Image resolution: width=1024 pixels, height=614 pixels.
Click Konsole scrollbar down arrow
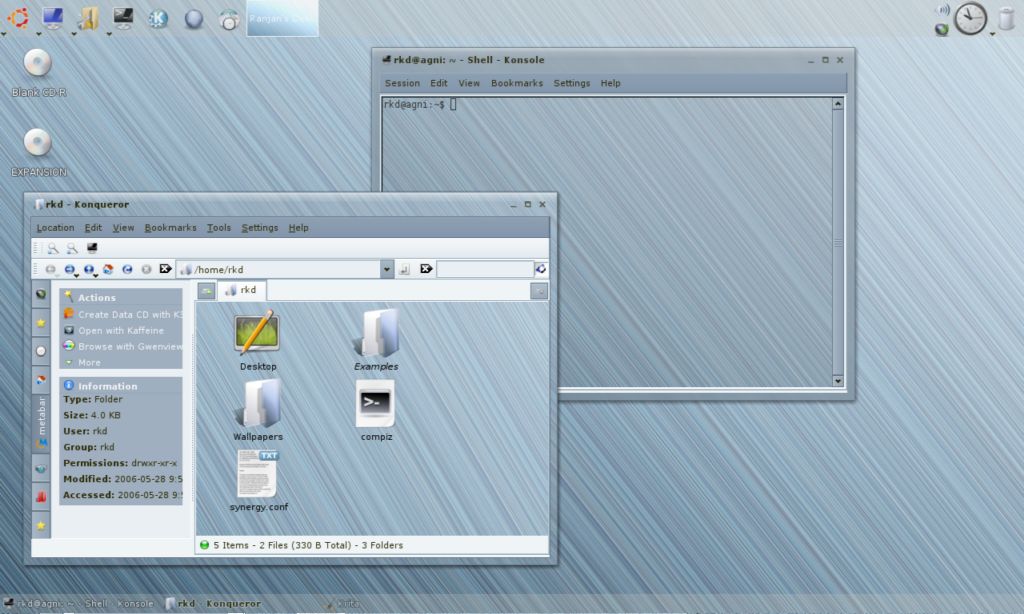[x=838, y=381]
